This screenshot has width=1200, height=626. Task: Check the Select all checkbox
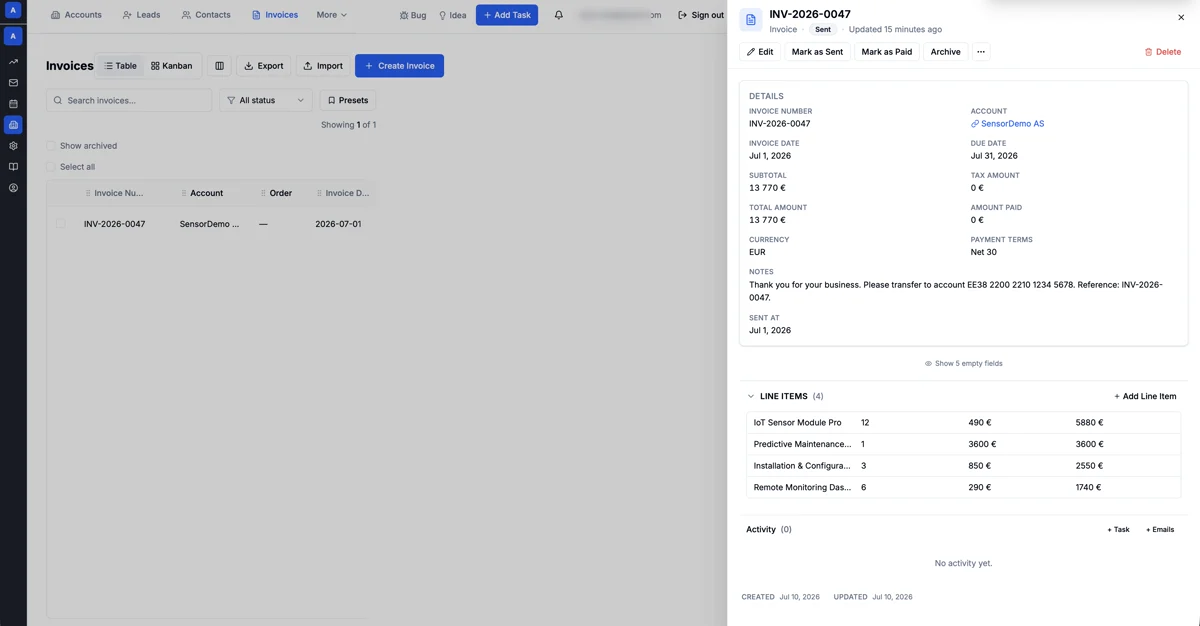(51, 167)
